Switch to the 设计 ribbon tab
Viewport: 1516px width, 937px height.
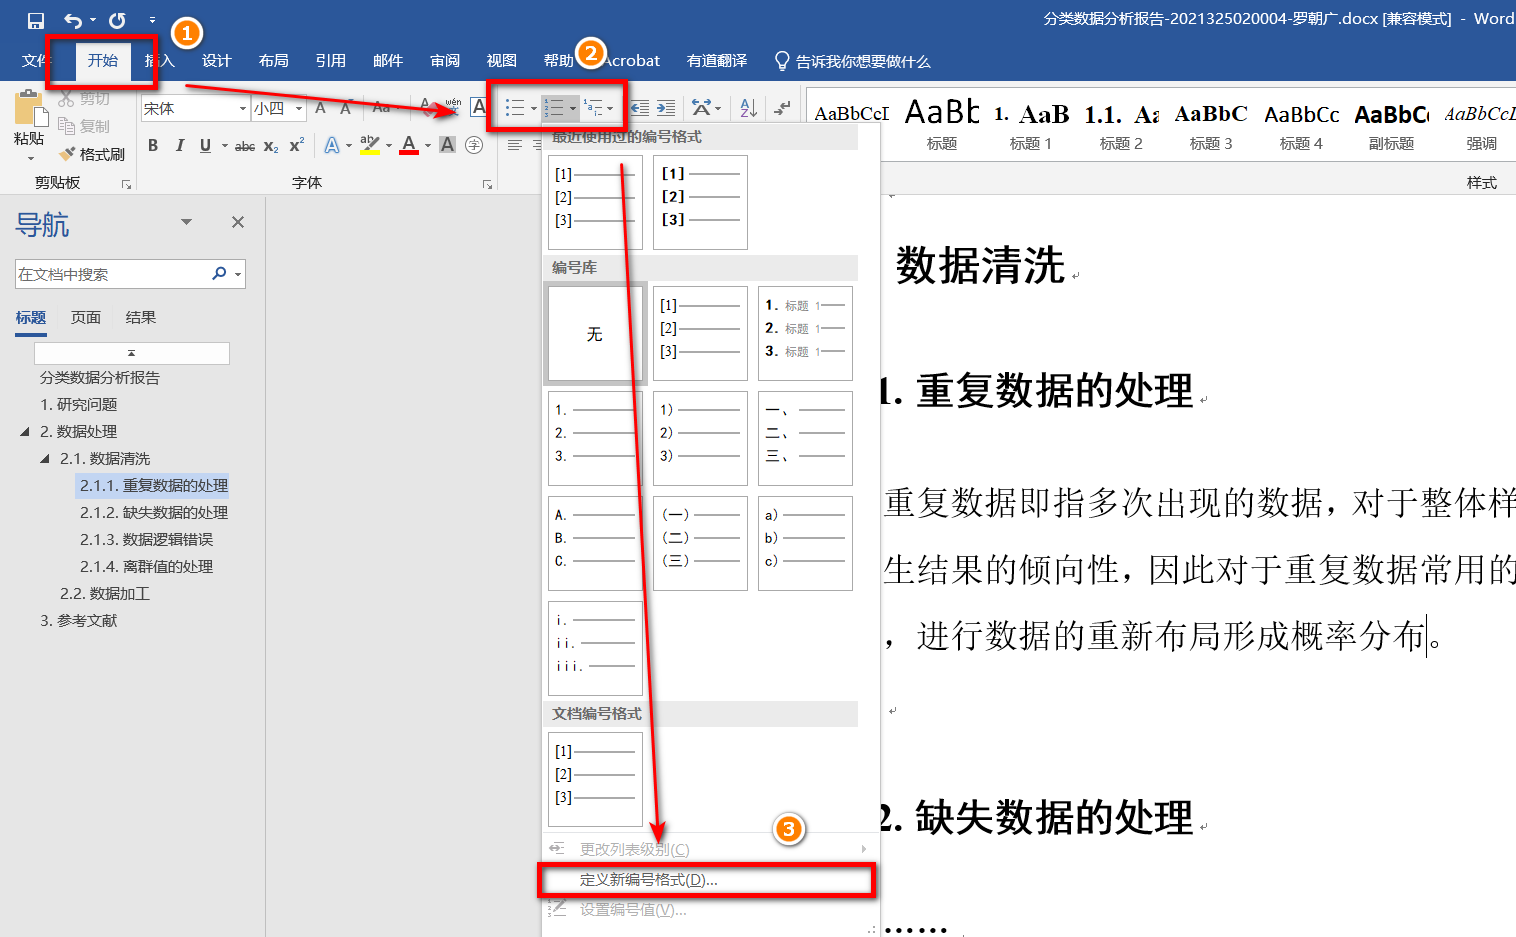click(216, 61)
